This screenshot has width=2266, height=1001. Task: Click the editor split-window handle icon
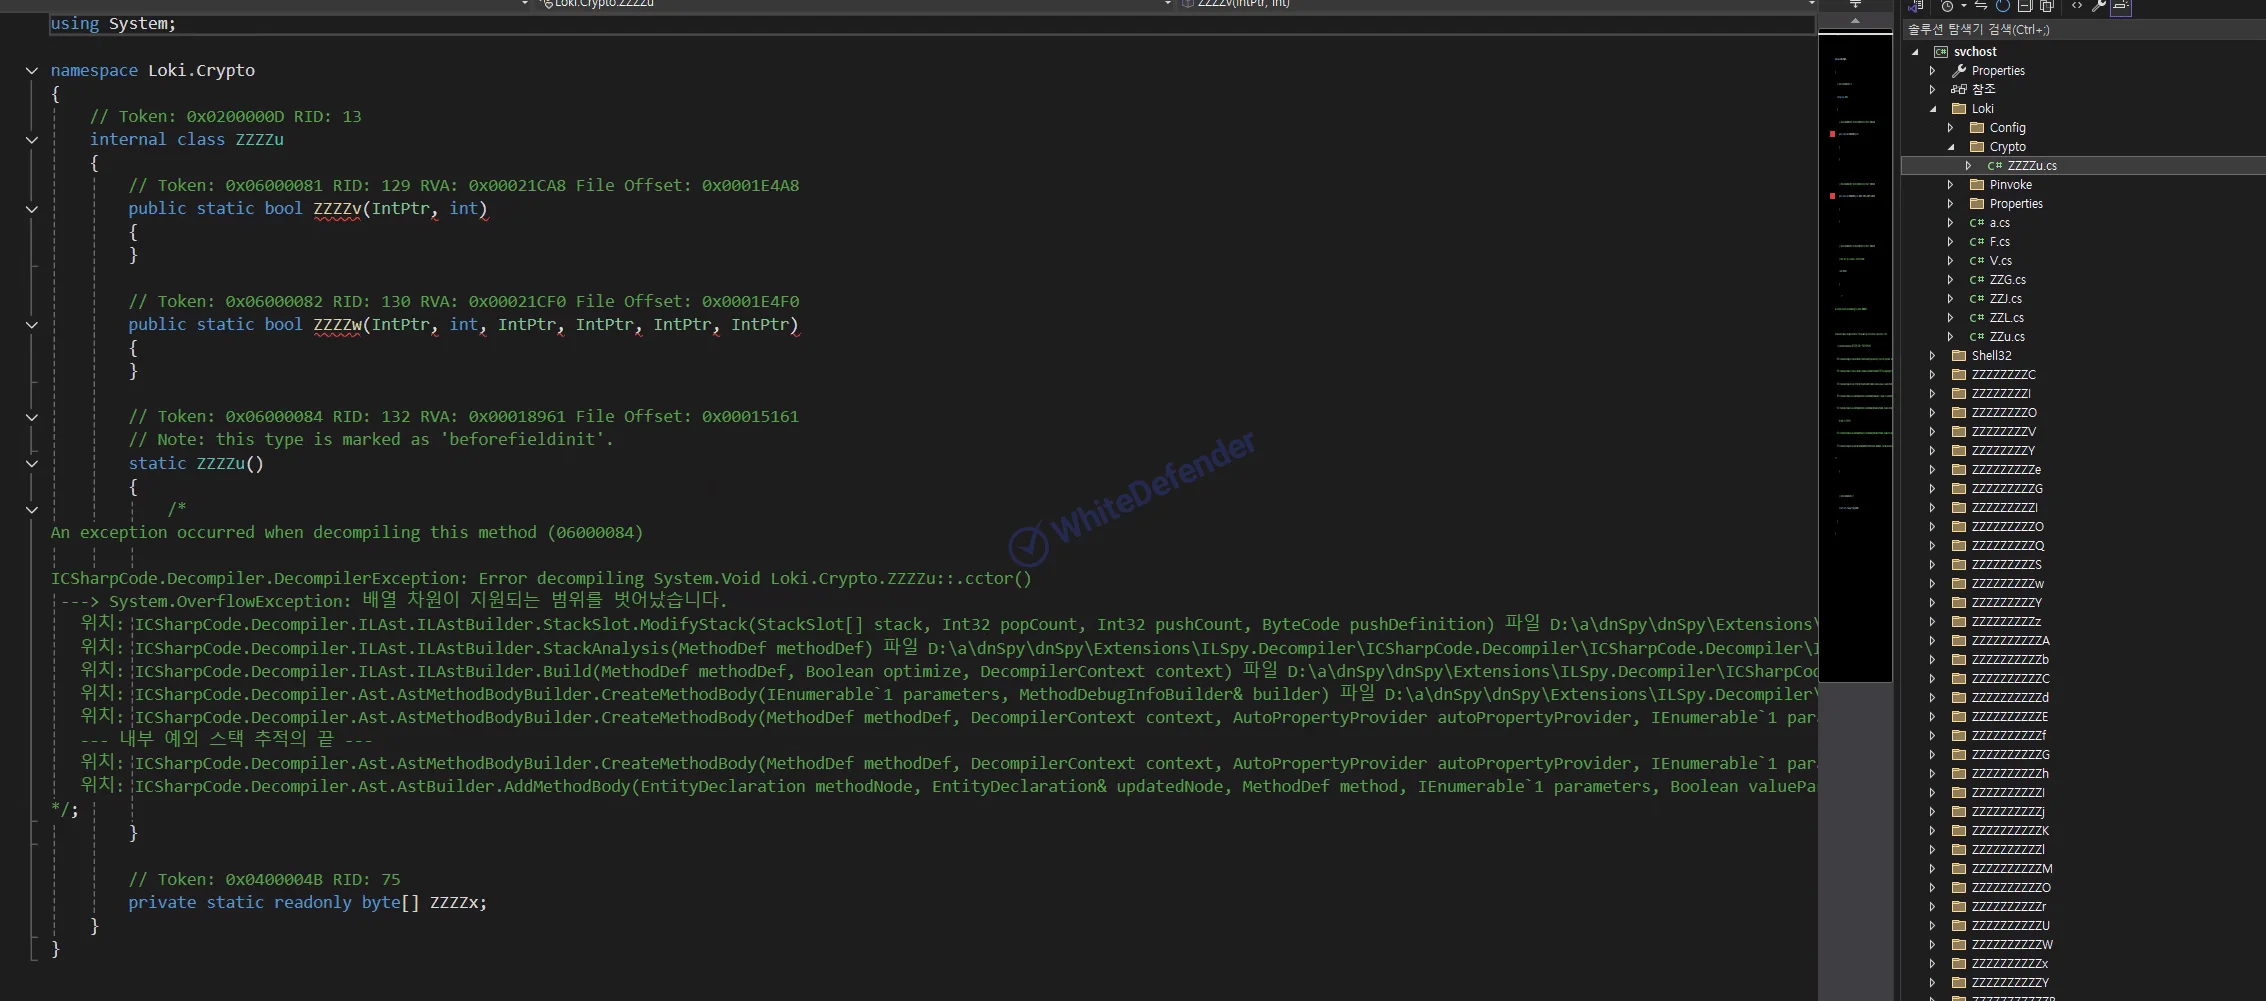1855,6
